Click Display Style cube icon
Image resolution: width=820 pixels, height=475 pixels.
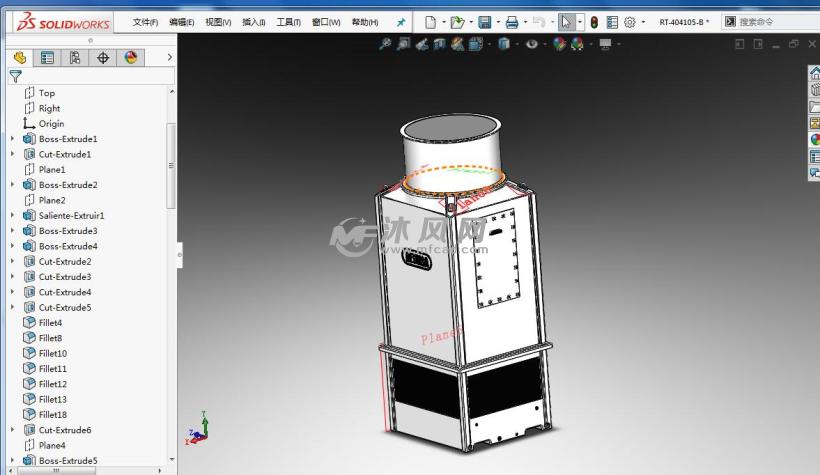(x=504, y=44)
